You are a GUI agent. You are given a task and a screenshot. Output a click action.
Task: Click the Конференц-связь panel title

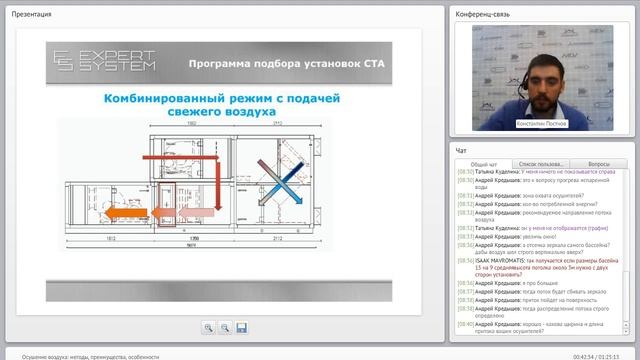pyautogui.click(x=482, y=14)
